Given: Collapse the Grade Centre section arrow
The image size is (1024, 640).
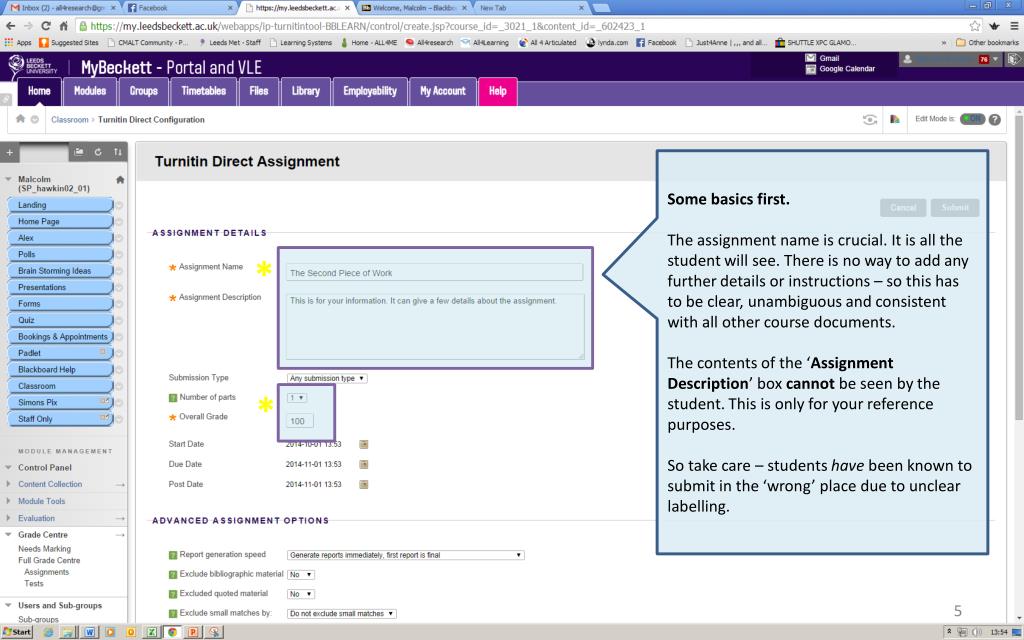Looking at the screenshot, I should pyautogui.click(x=8, y=535).
